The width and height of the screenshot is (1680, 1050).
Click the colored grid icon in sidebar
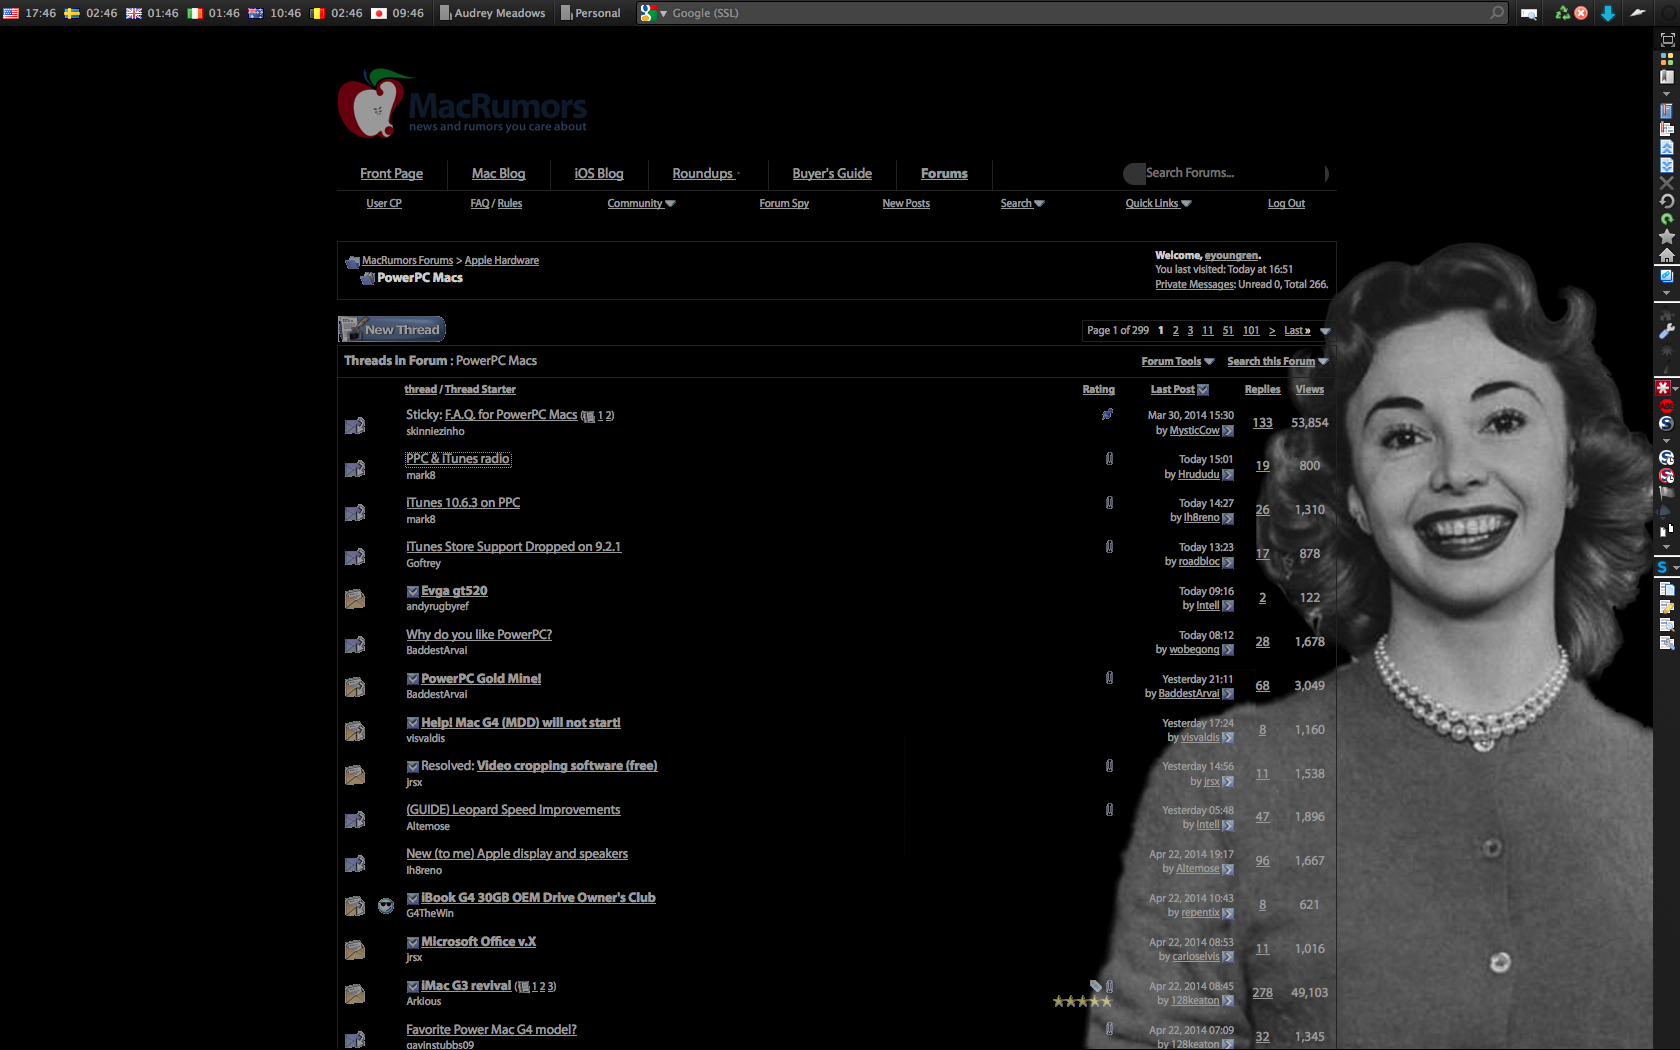pyautogui.click(x=1667, y=59)
